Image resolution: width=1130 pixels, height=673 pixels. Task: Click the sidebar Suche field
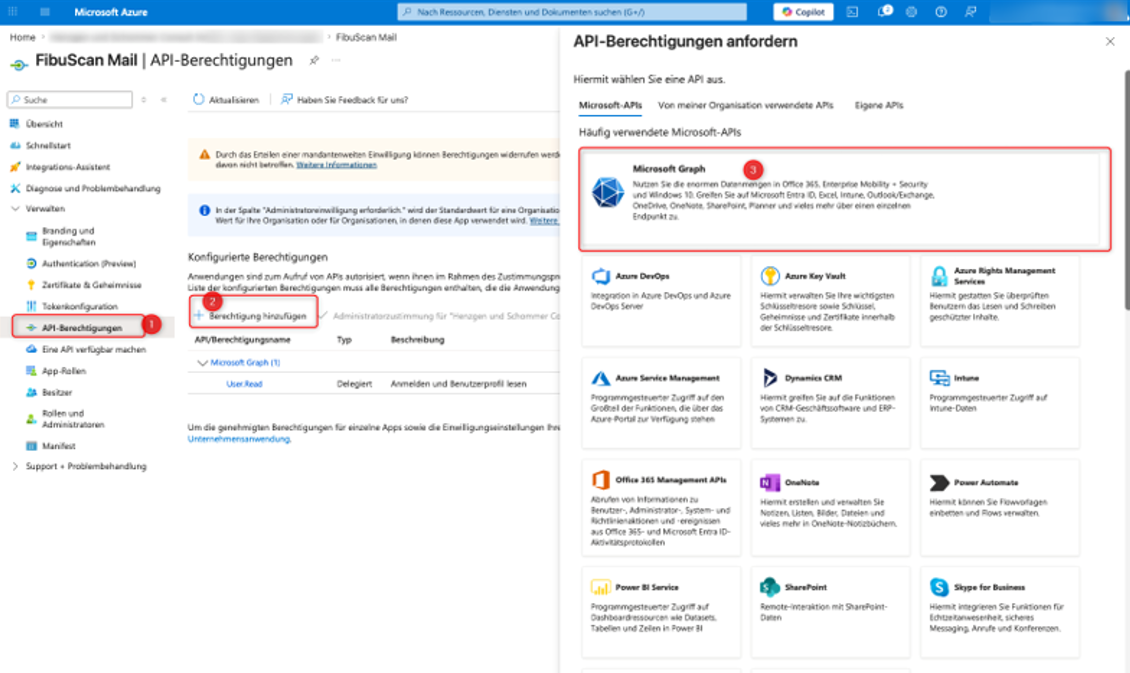point(70,99)
